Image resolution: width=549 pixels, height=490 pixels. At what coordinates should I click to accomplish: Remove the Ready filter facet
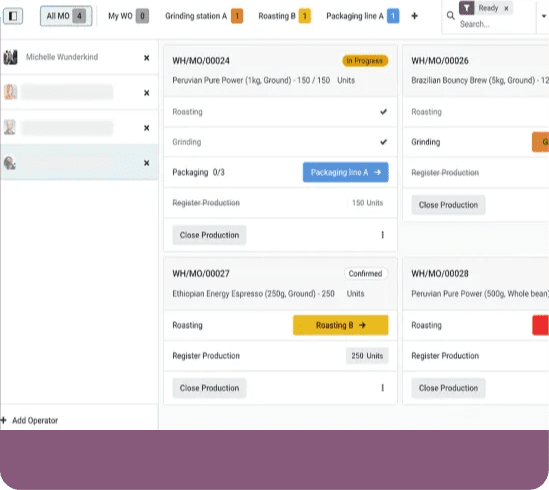coord(506,8)
